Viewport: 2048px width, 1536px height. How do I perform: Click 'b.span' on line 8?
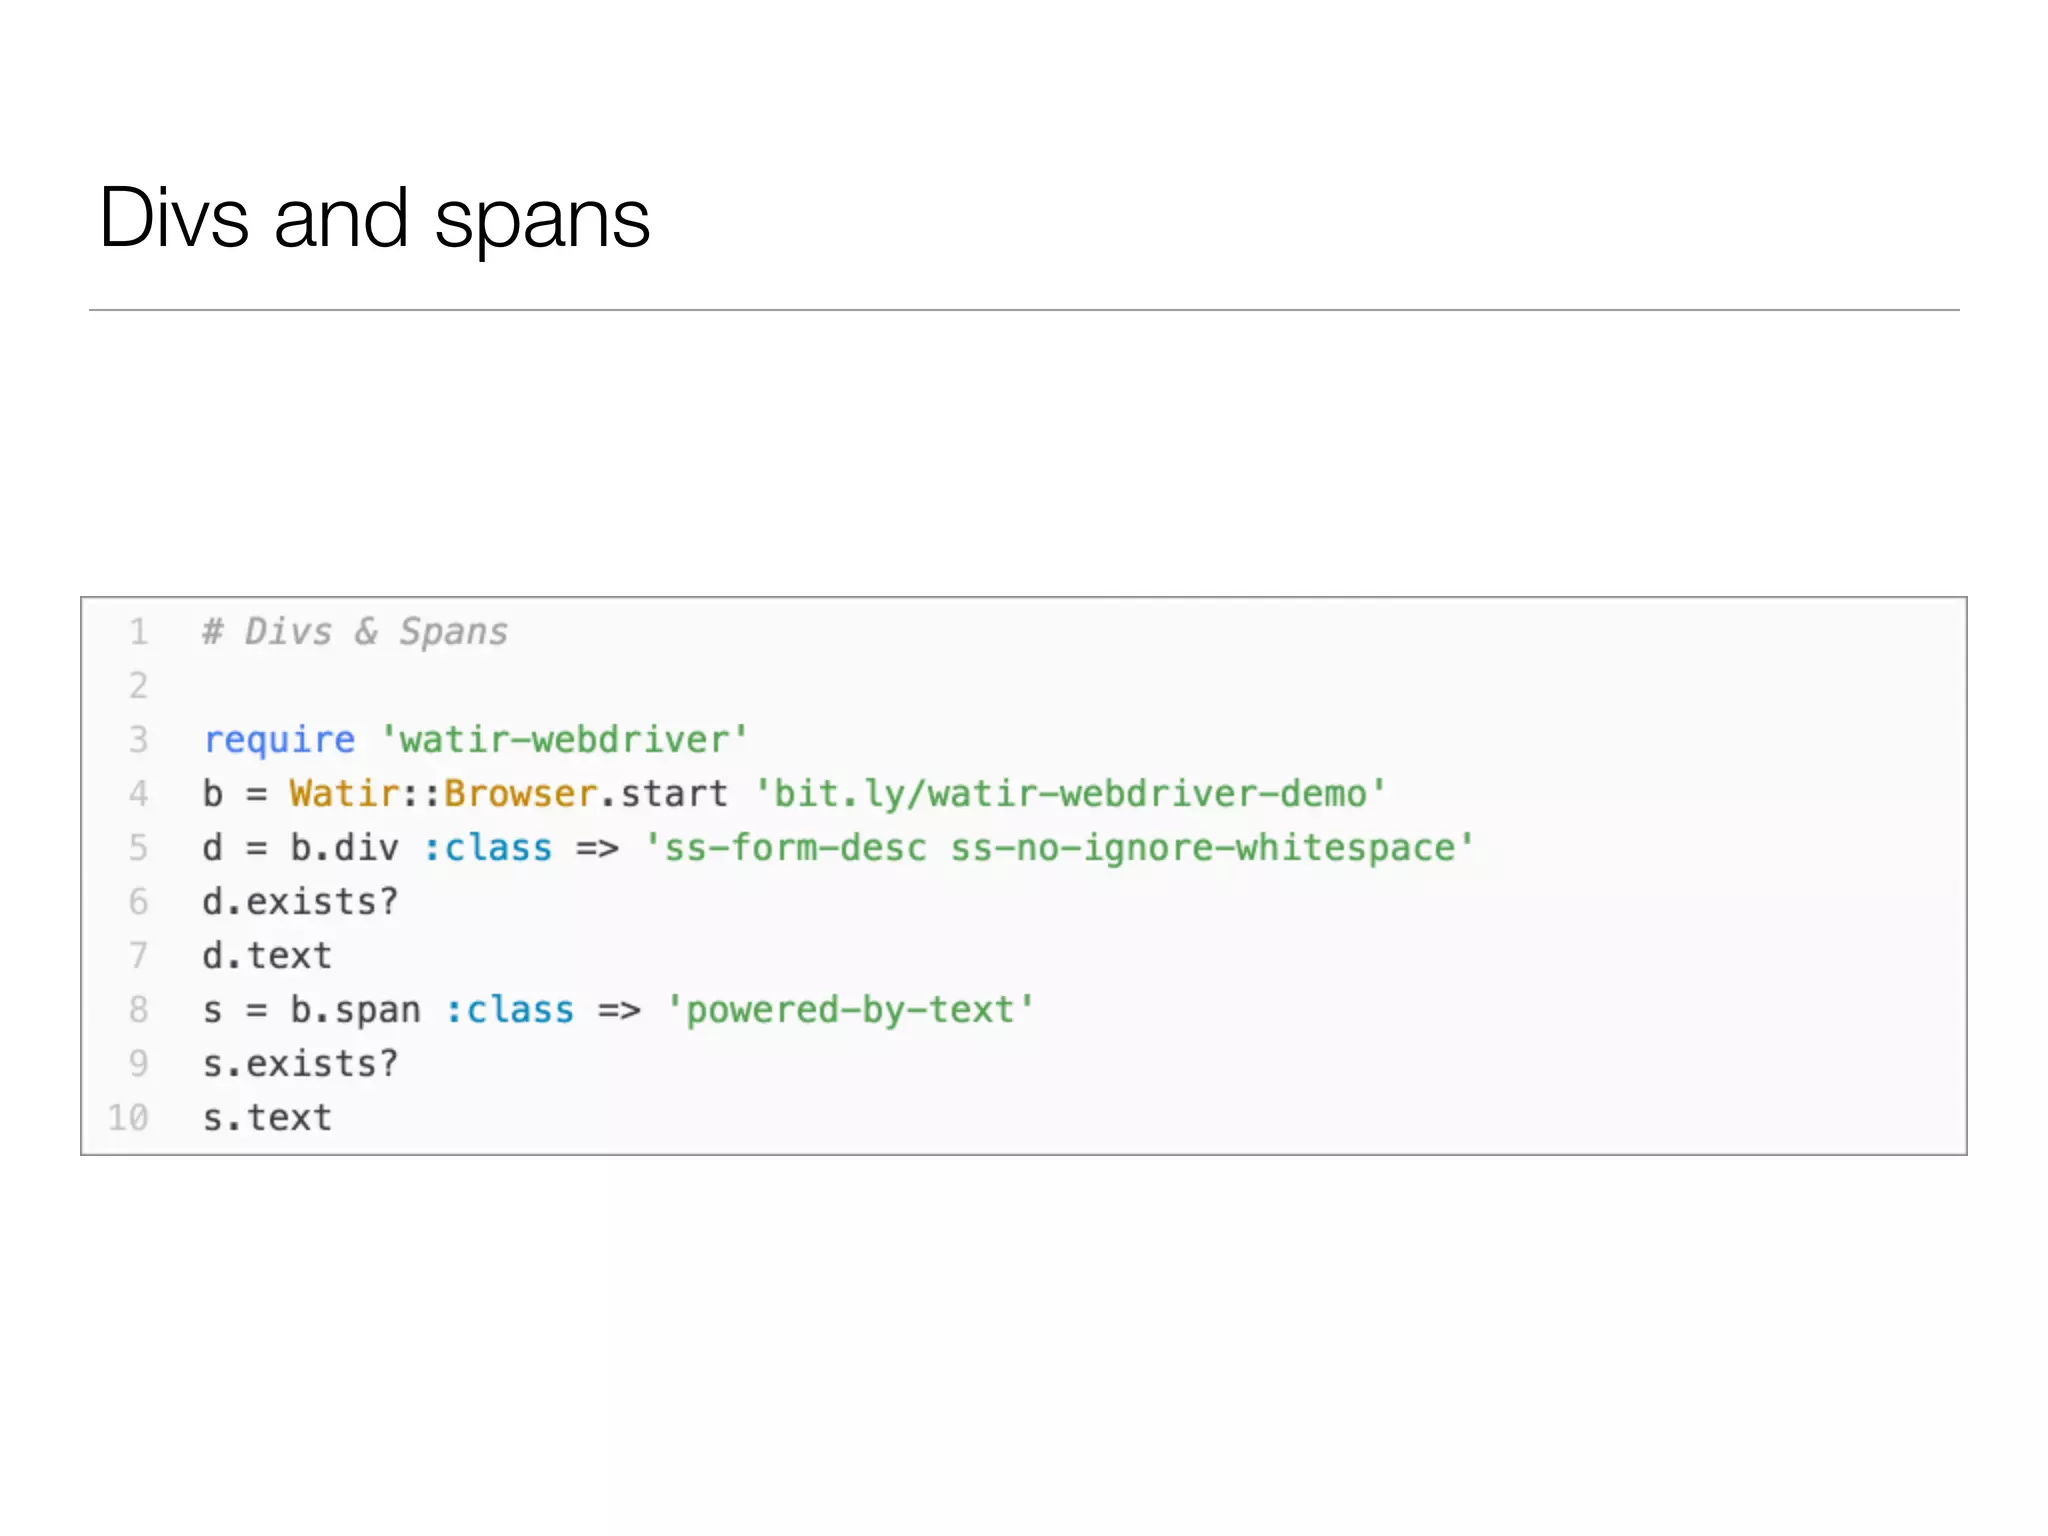point(355,1010)
